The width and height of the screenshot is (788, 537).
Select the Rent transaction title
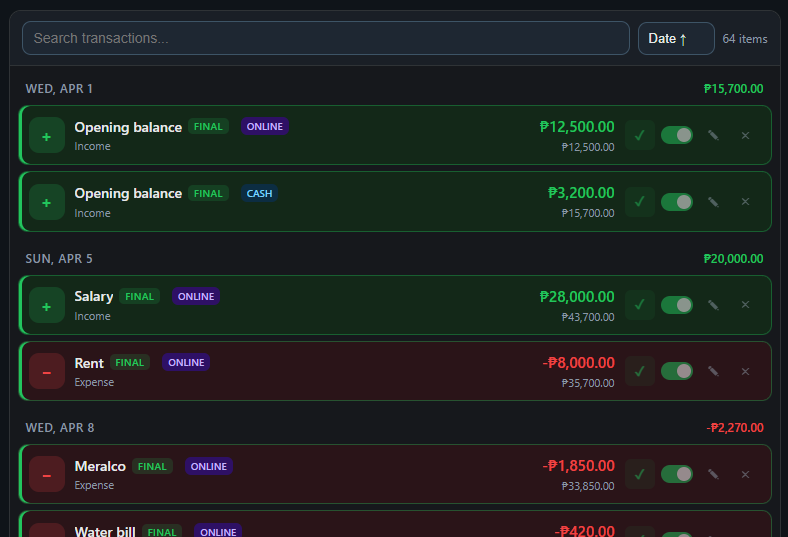pos(89,363)
